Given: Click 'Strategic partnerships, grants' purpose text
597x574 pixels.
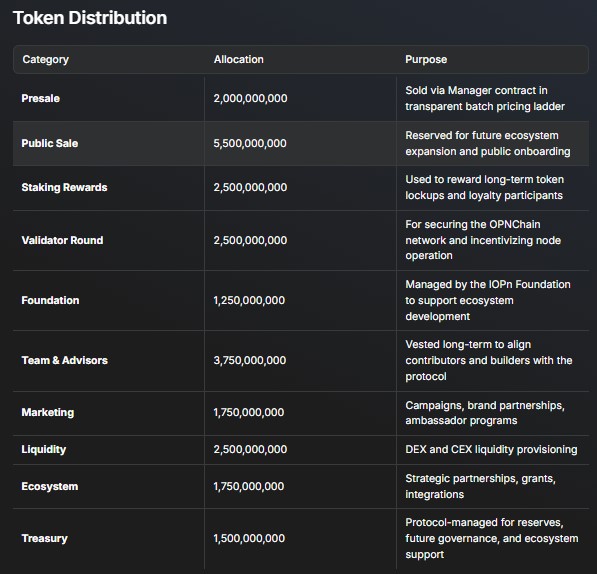Looking at the screenshot, I should (480, 486).
